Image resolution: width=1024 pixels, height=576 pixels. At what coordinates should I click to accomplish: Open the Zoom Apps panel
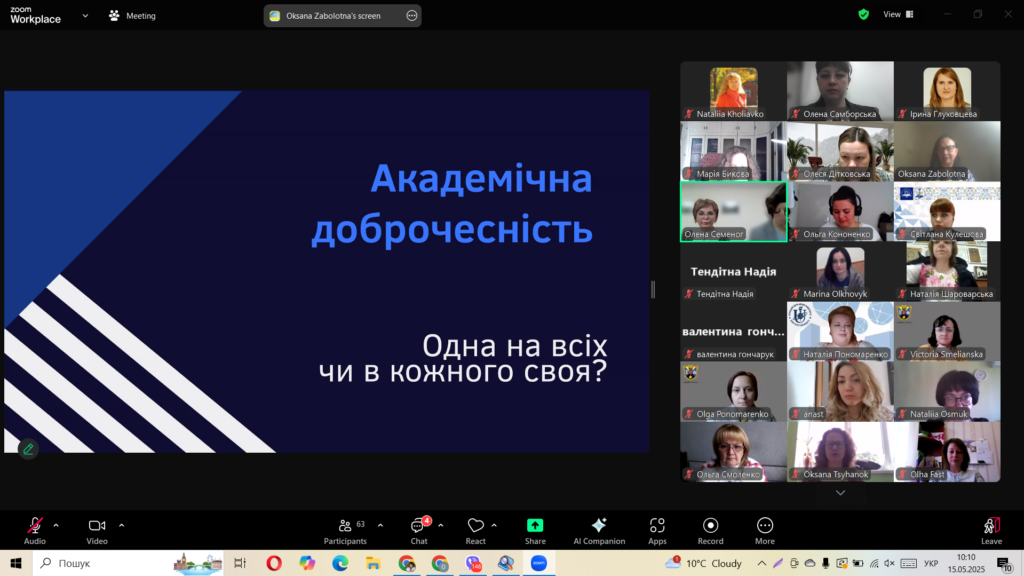click(x=657, y=530)
